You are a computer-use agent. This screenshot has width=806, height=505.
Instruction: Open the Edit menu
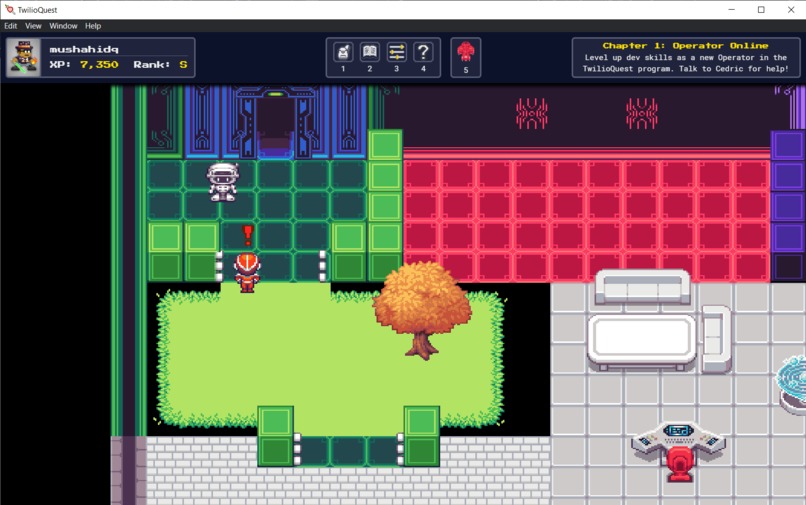click(x=11, y=26)
